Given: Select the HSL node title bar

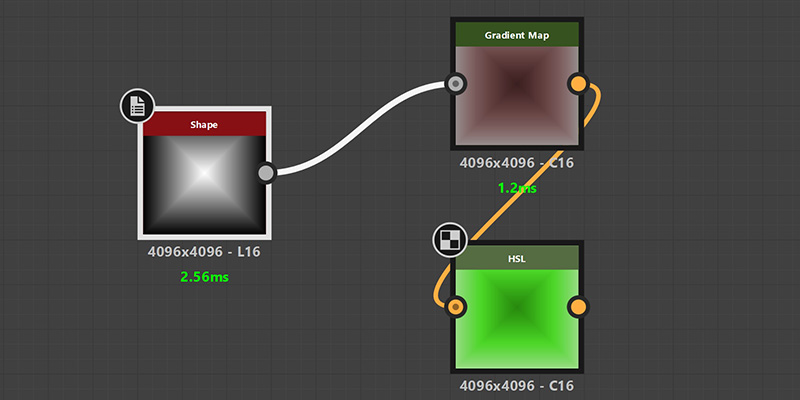Looking at the screenshot, I should tap(516, 258).
